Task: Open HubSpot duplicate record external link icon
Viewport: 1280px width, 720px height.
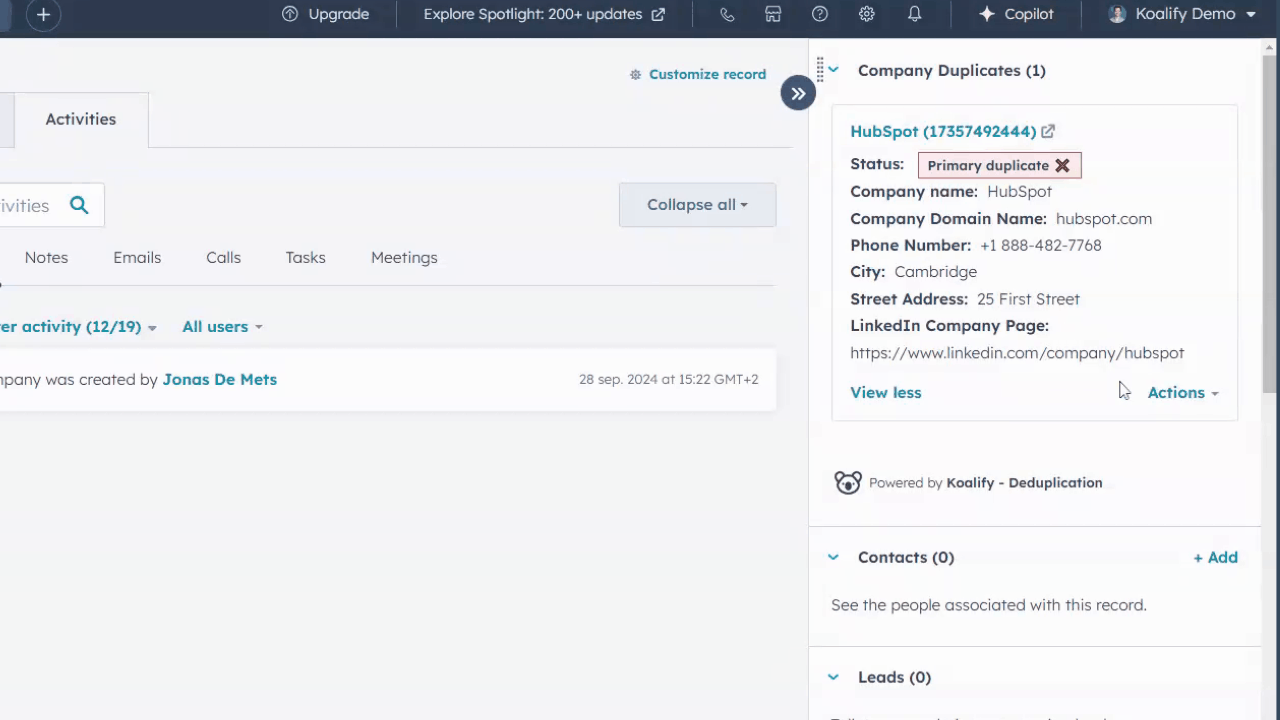Action: point(1048,131)
